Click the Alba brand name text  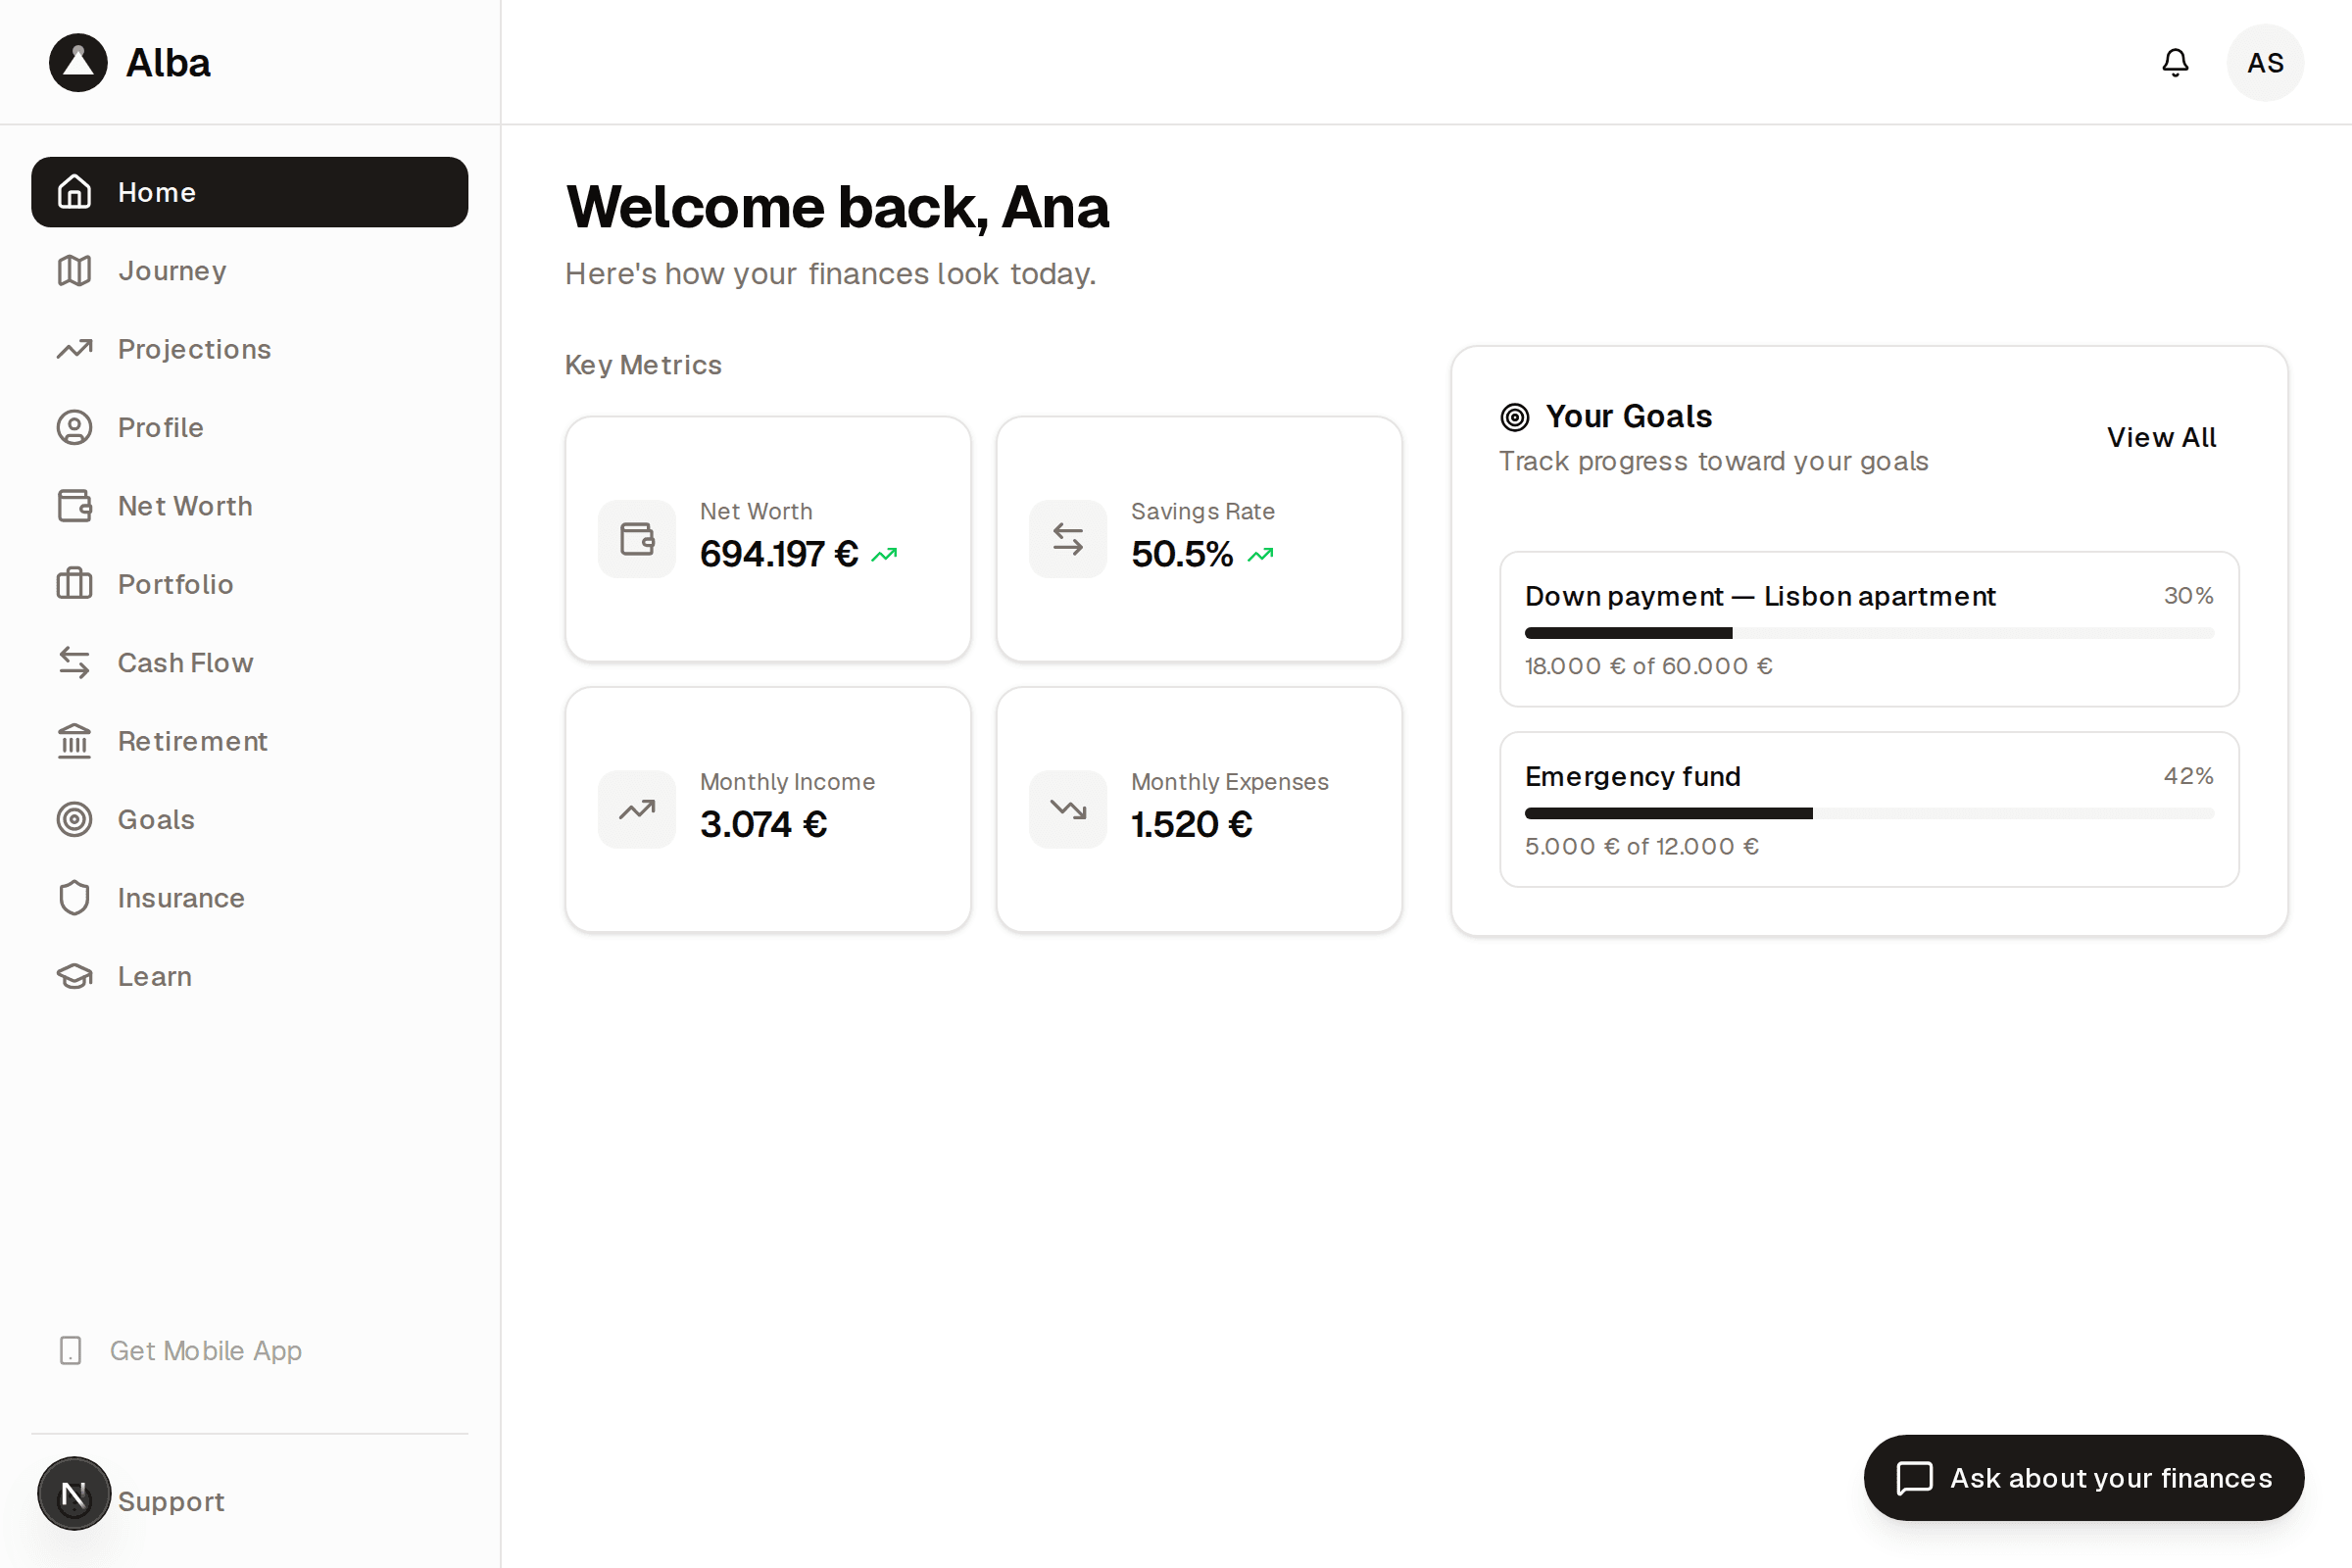(x=168, y=63)
